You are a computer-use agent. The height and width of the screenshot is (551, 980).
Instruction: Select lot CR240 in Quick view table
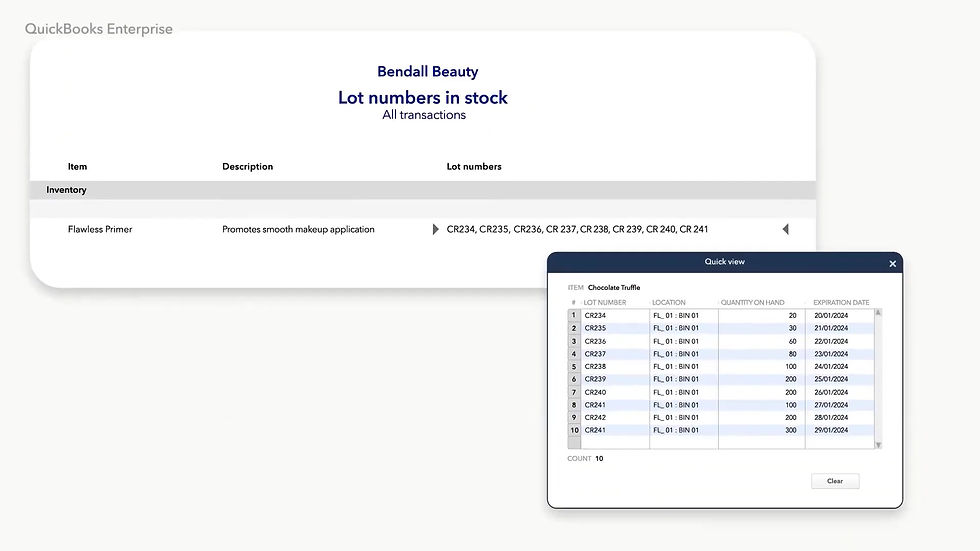pyautogui.click(x=595, y=392)
